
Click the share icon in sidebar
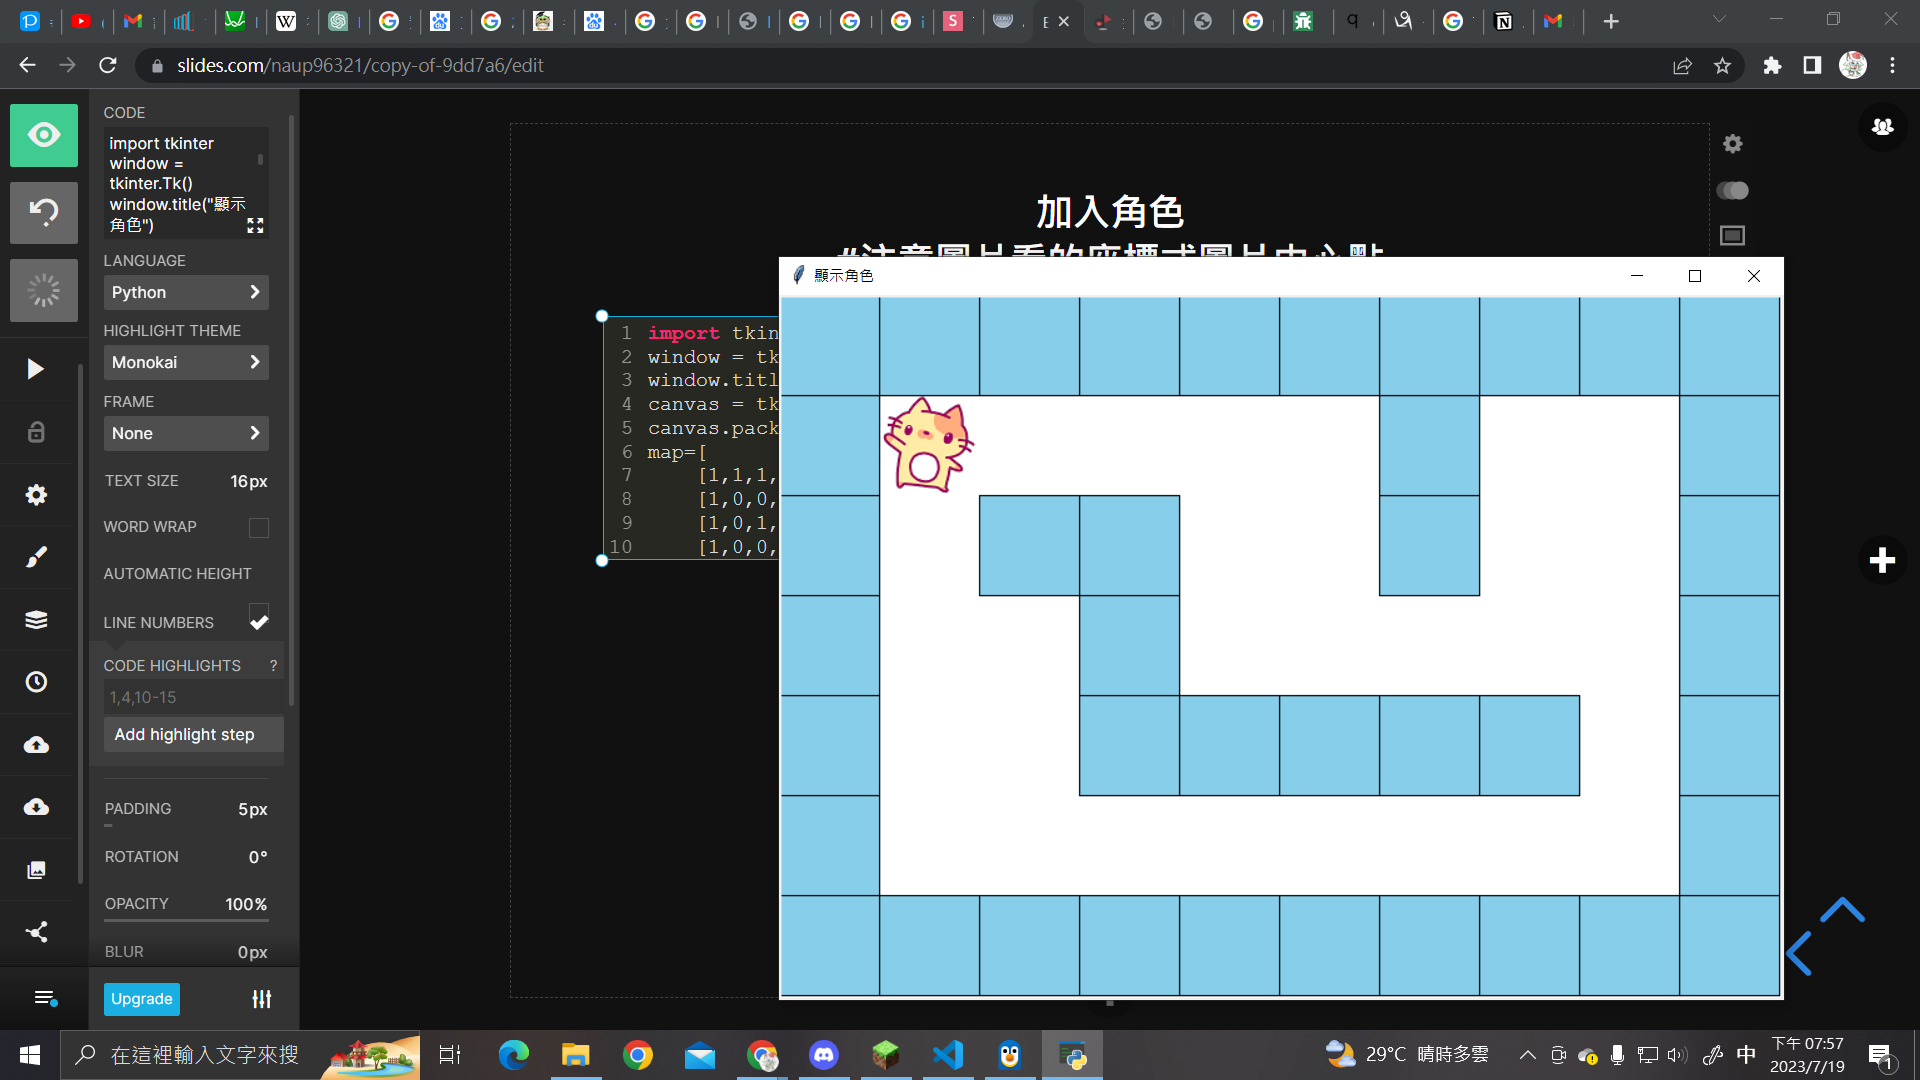36,932
